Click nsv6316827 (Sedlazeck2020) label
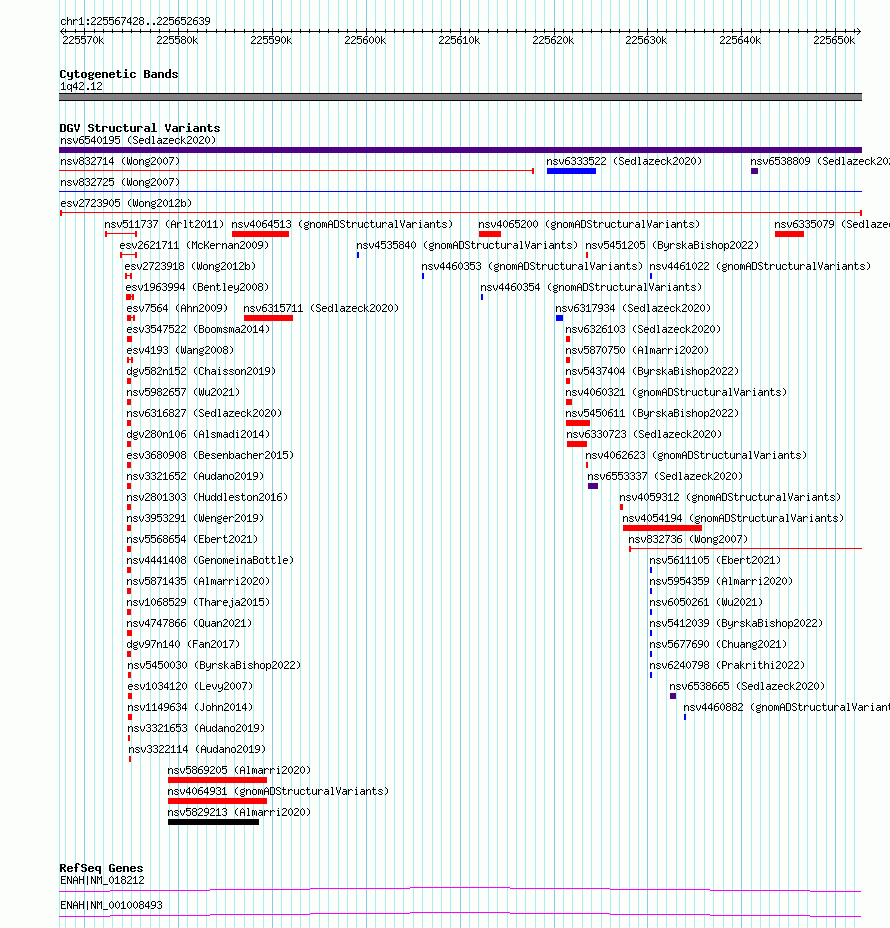This screenshot has height=928, width=890. click(204, 413)
